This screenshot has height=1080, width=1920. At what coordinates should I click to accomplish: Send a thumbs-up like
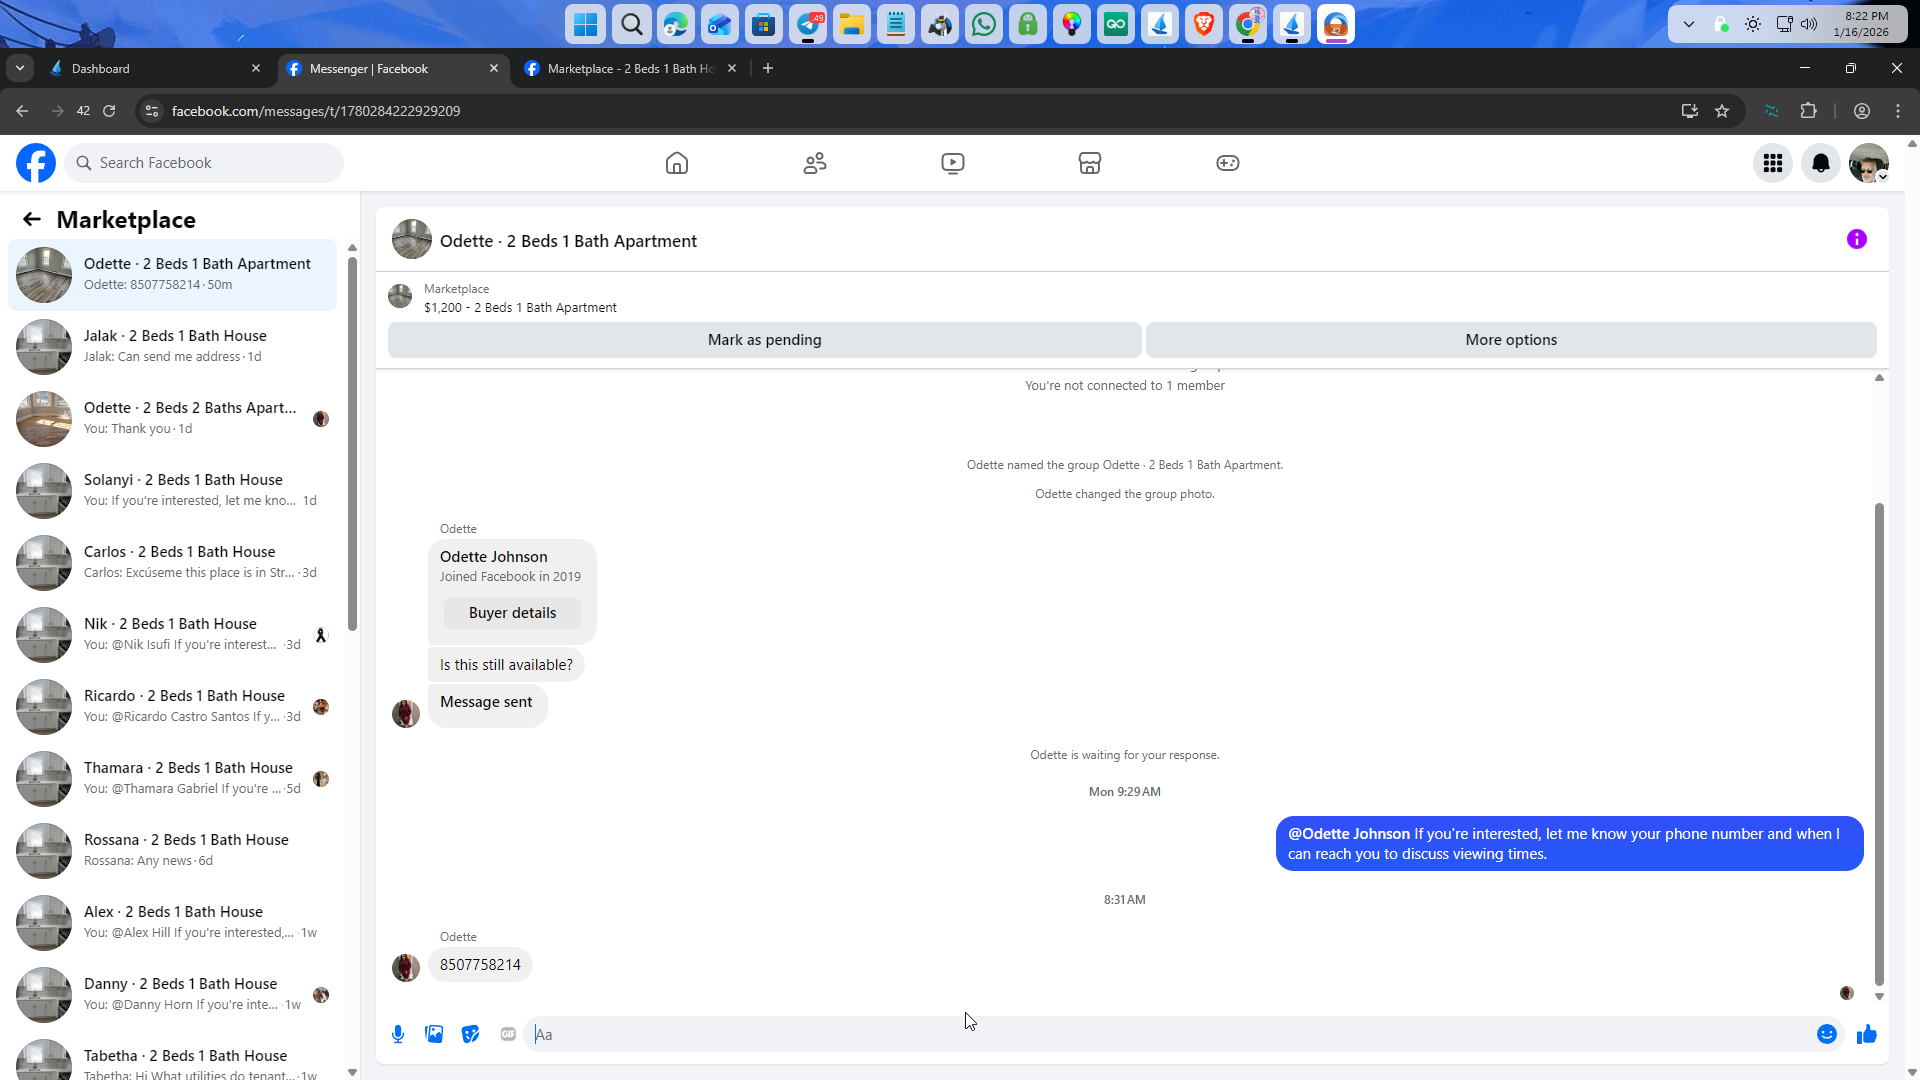click(x=1866, y=1034)
